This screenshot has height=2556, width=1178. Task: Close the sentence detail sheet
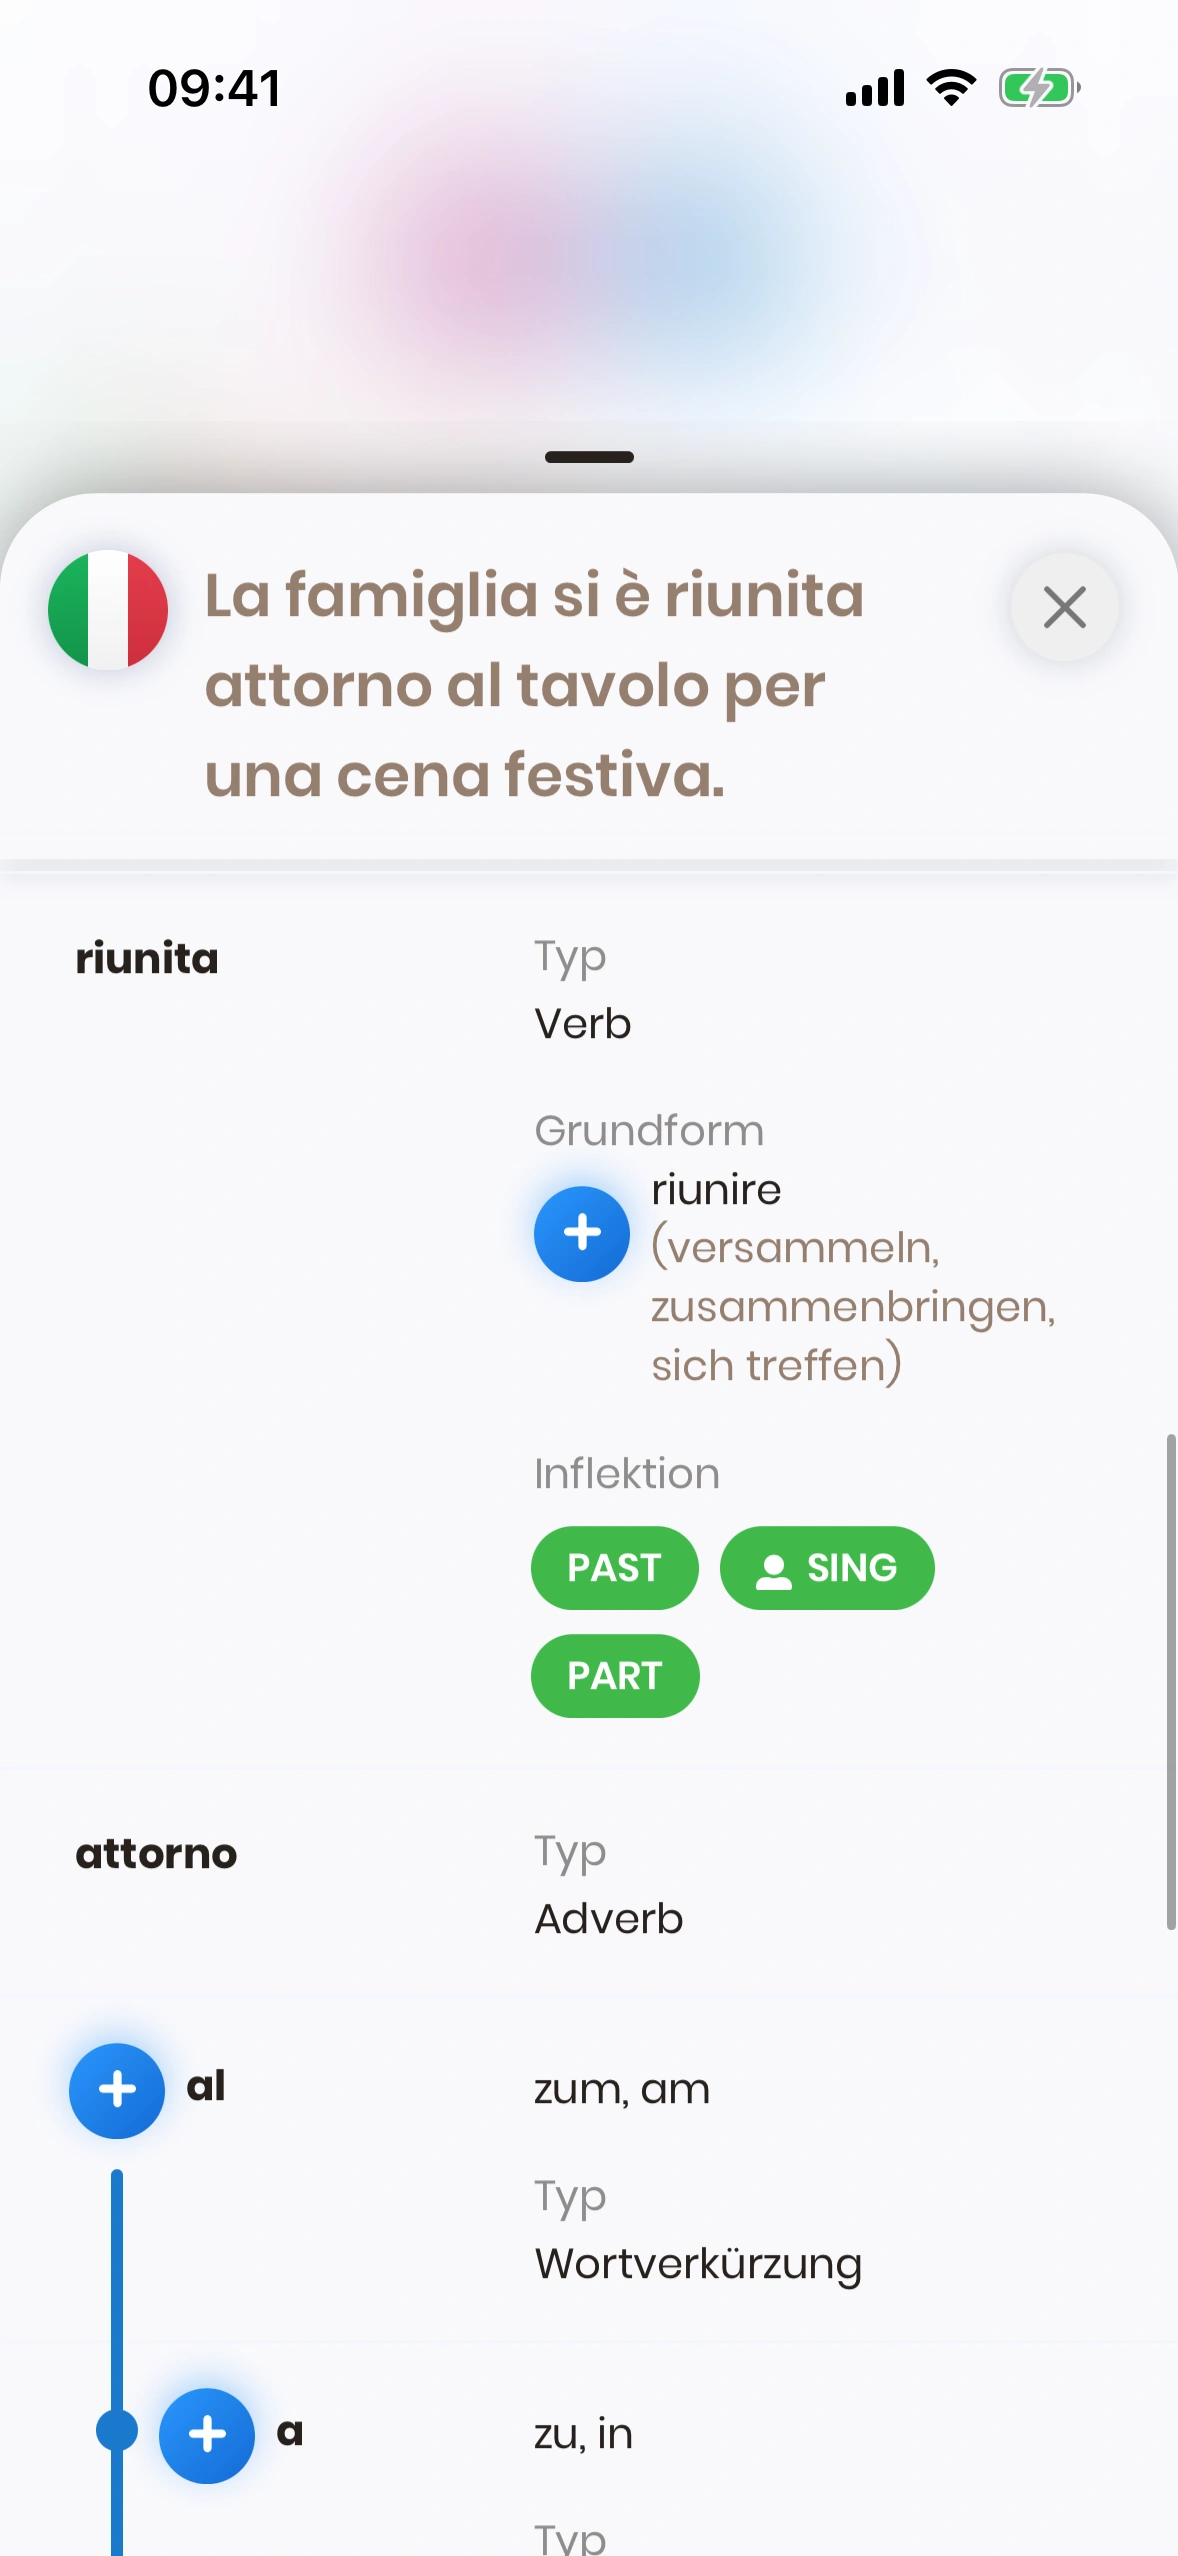[x=1064, y=607]
